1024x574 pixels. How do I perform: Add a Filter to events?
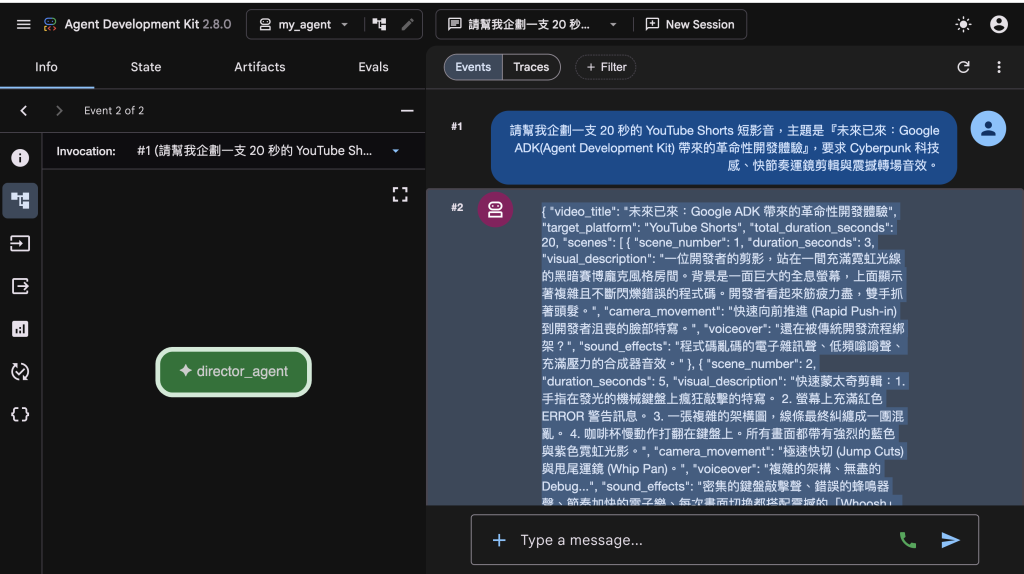click(605, 67)
